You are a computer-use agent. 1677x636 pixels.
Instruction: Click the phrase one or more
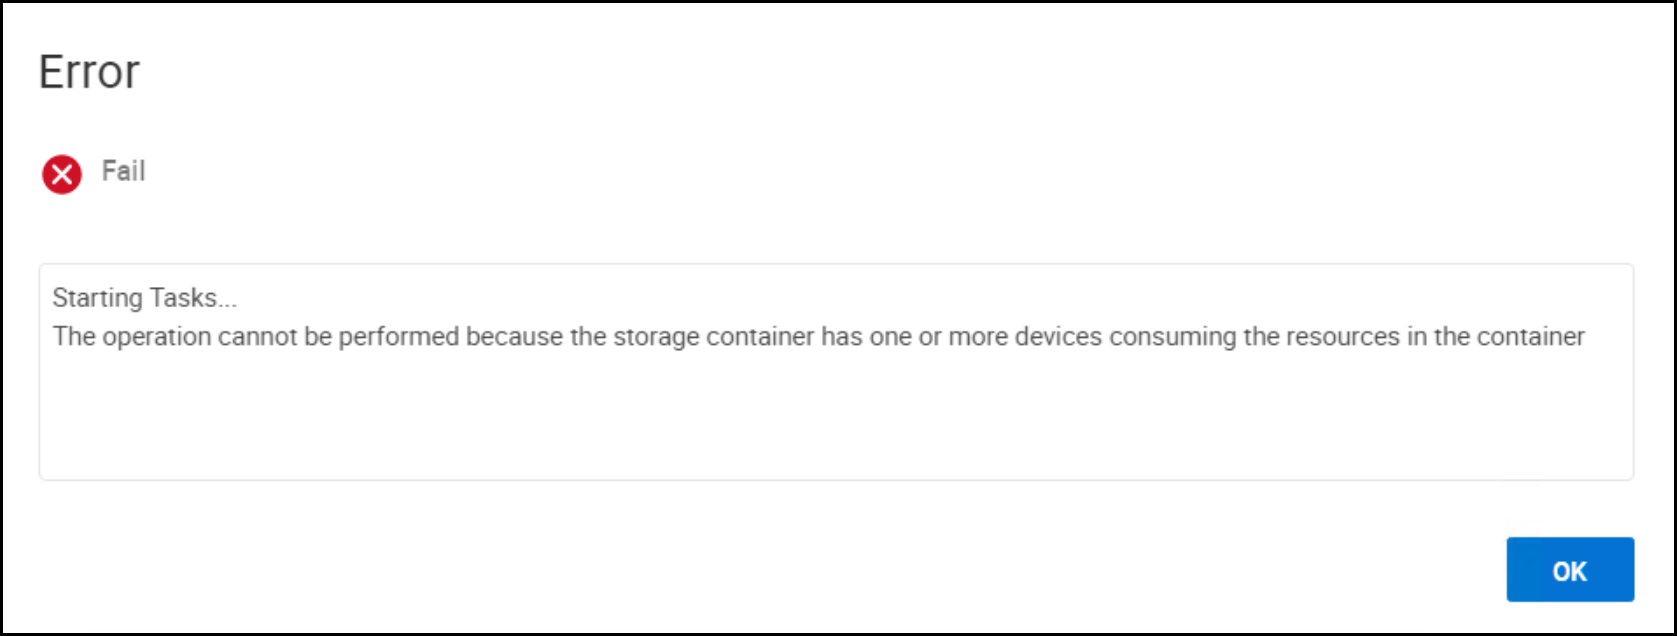(938, 337)
